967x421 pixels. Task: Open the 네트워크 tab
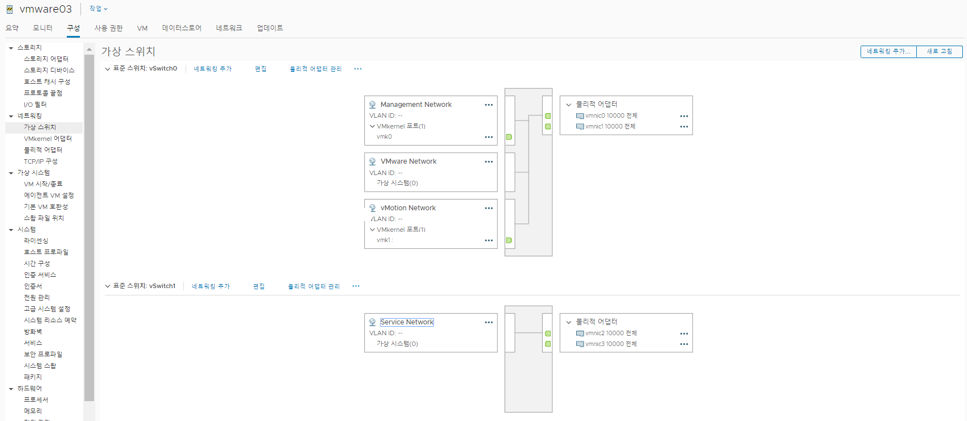pyautogui.click(x=229, y=28)
